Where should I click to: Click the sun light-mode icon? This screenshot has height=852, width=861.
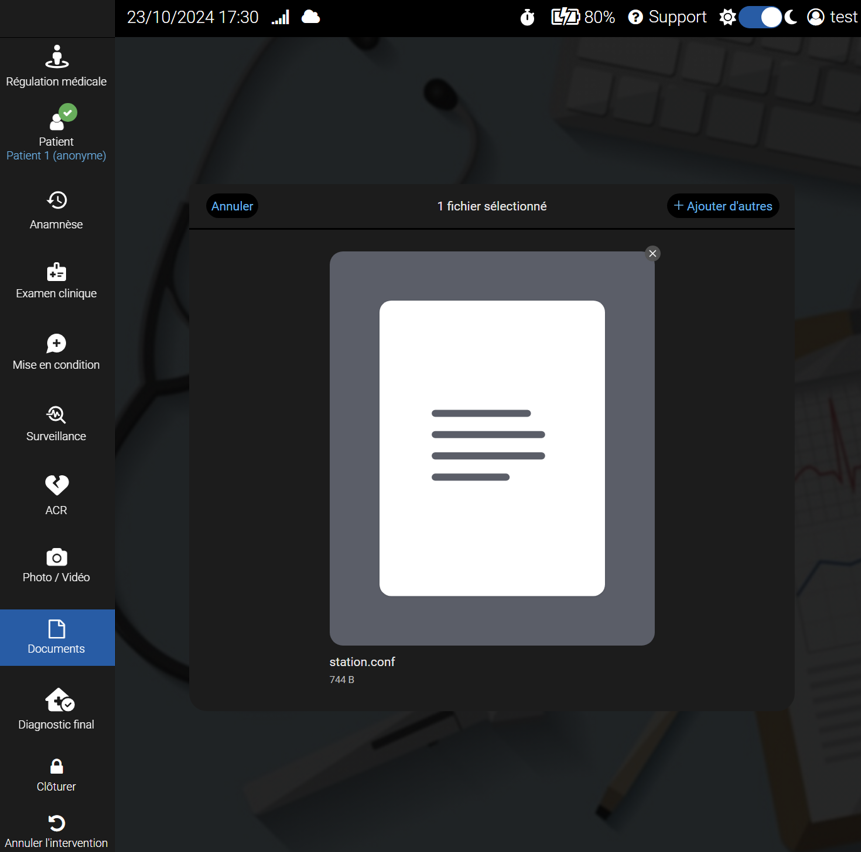click(728, 17)
